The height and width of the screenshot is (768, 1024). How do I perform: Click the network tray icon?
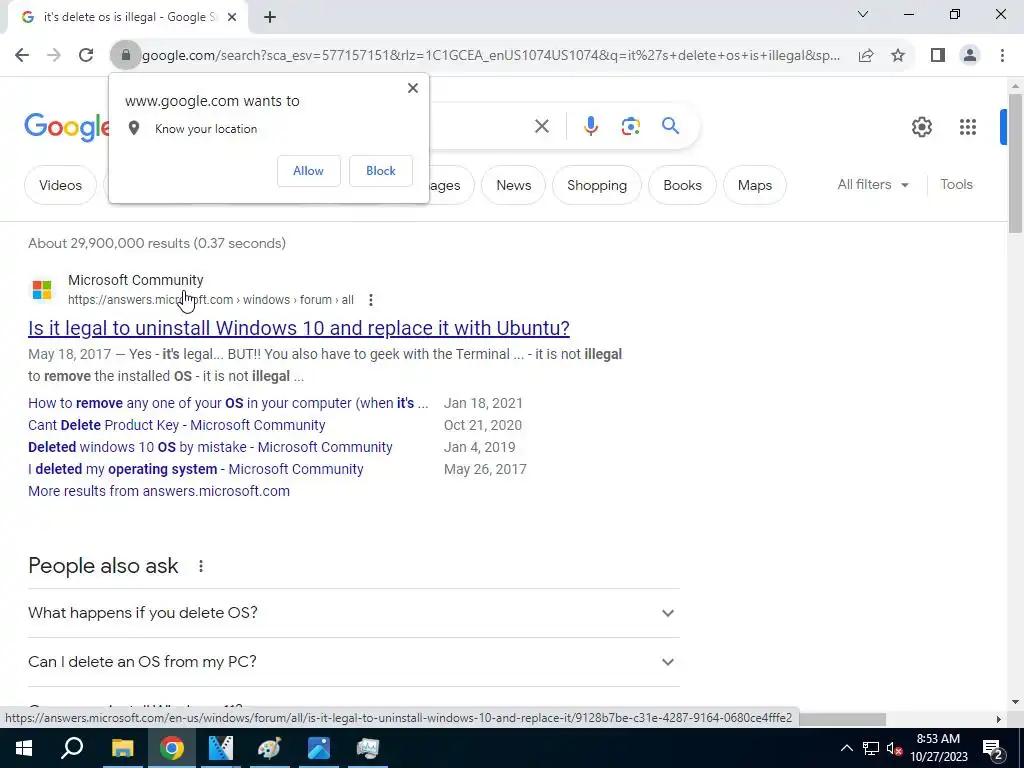click(x=871, y=748)
